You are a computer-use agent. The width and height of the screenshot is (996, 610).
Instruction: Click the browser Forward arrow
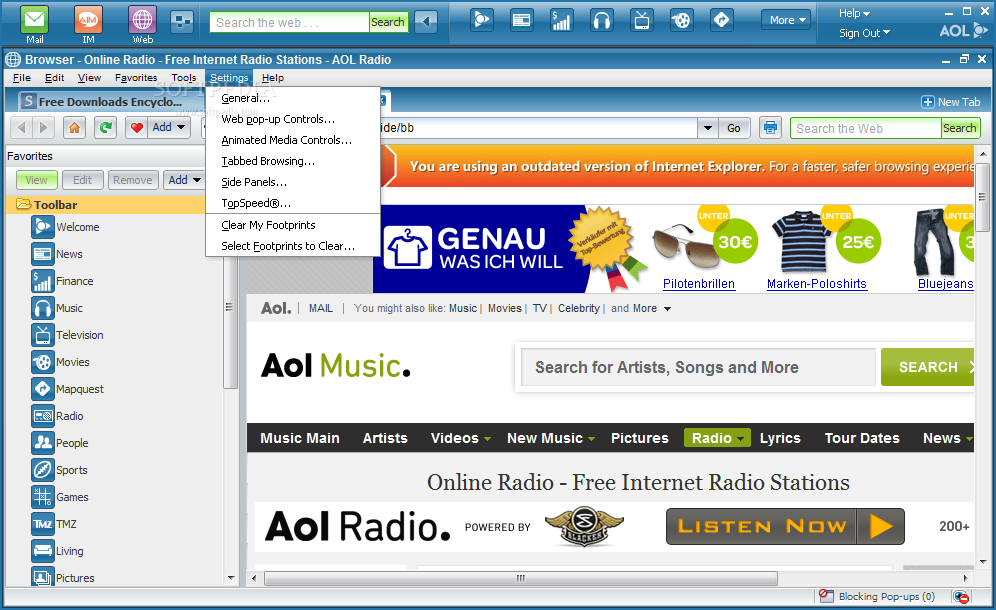[x=43, y=128]
